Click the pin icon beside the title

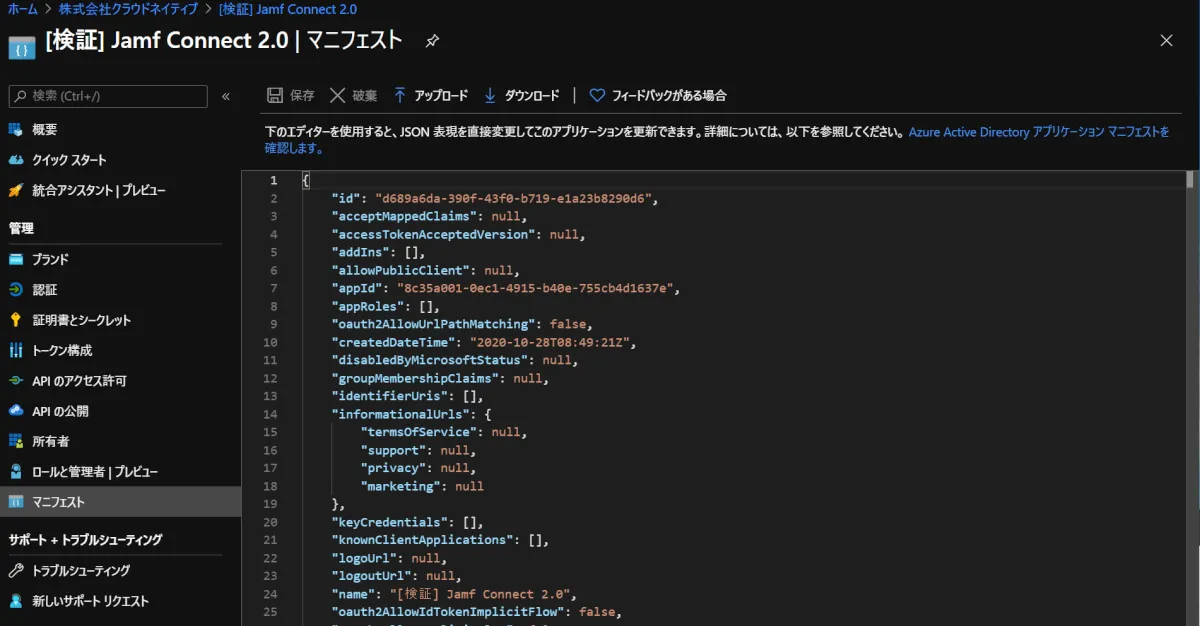432,41
